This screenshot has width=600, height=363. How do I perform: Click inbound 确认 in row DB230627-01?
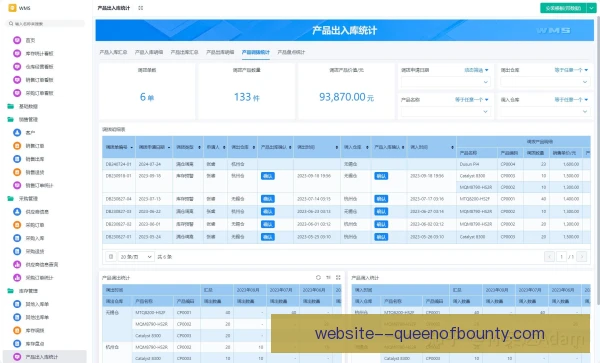coord(381,237)
